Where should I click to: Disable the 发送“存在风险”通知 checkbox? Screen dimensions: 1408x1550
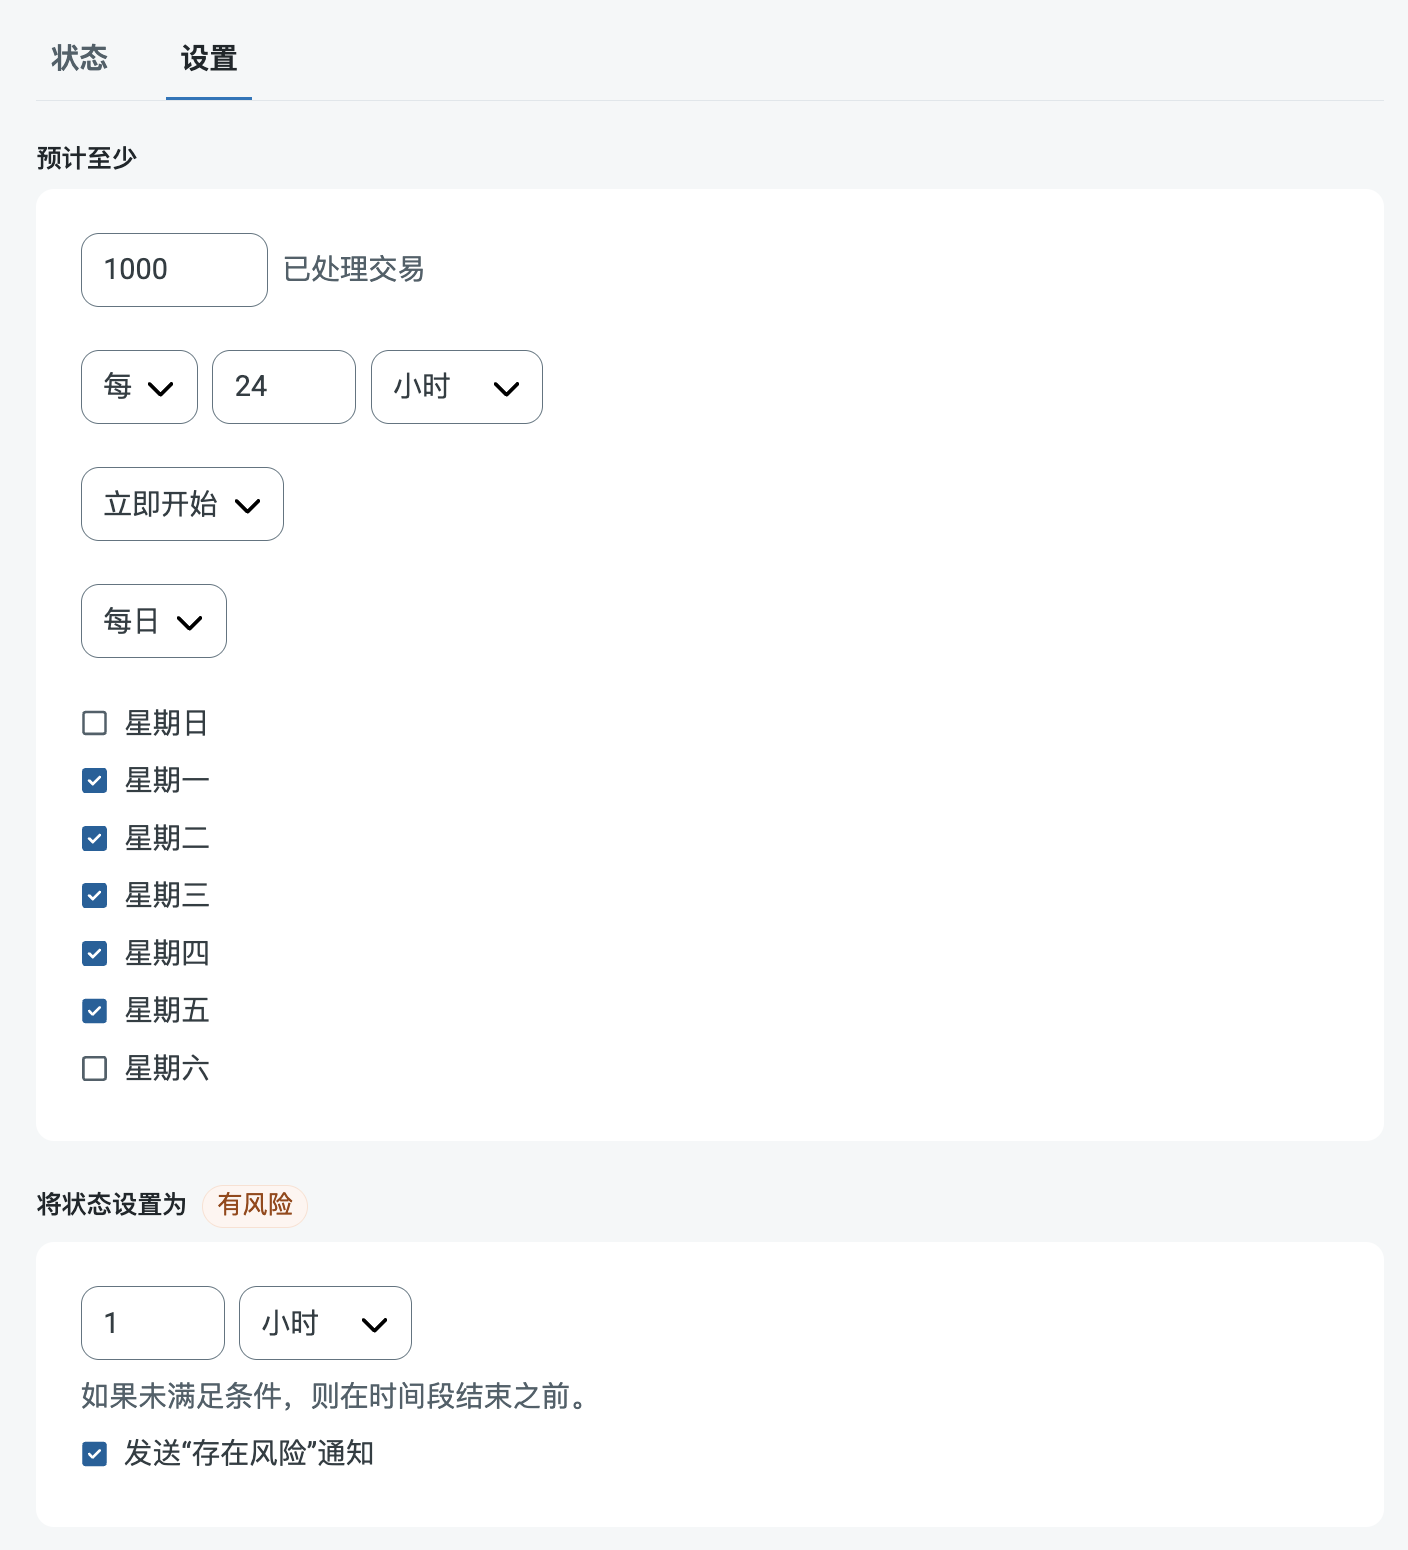point(95,1453)
